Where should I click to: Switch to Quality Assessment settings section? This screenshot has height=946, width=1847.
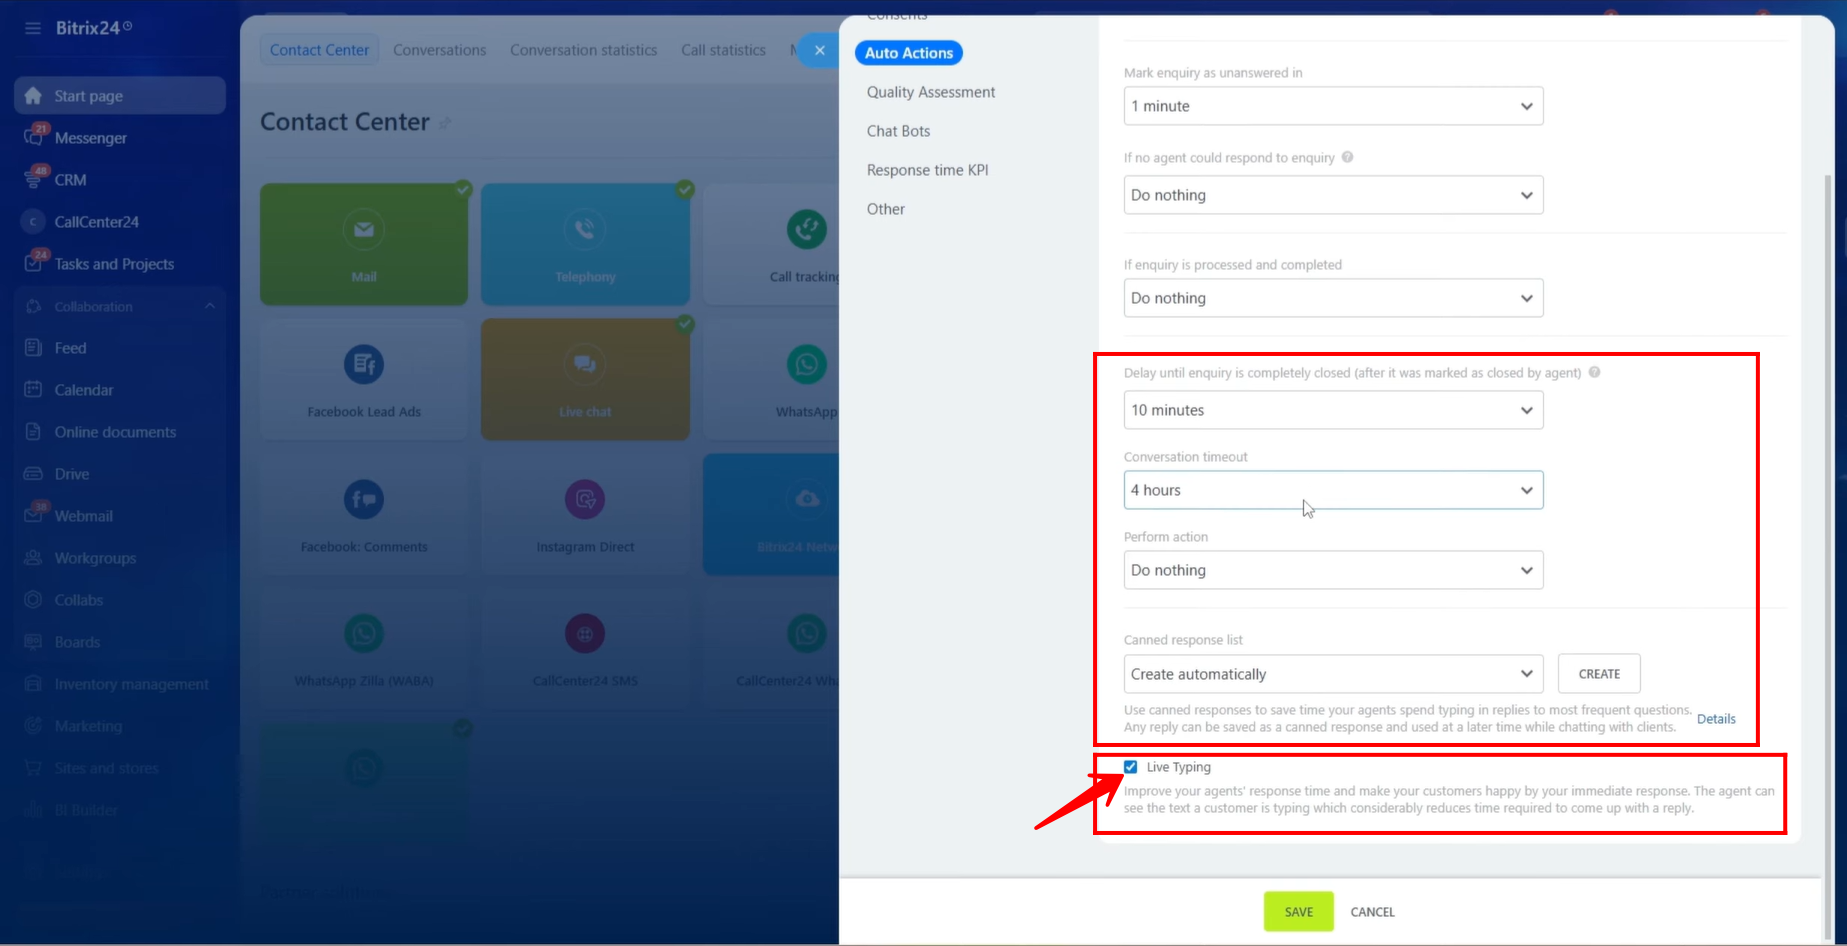930,92
